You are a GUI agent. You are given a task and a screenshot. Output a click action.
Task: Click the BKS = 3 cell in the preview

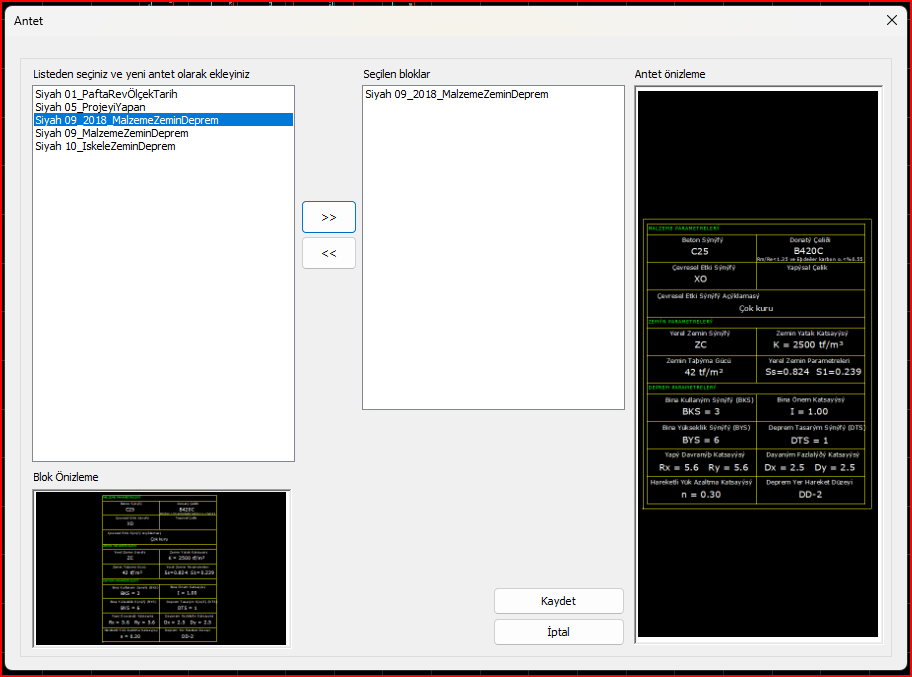700,409
